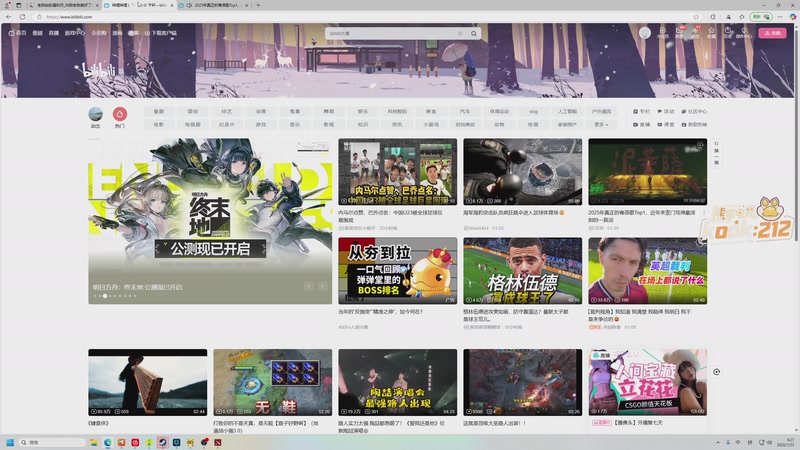Open the 科技数码 category chip
The height and width of the screenshot is (450, 800).
tap(397, 111)
